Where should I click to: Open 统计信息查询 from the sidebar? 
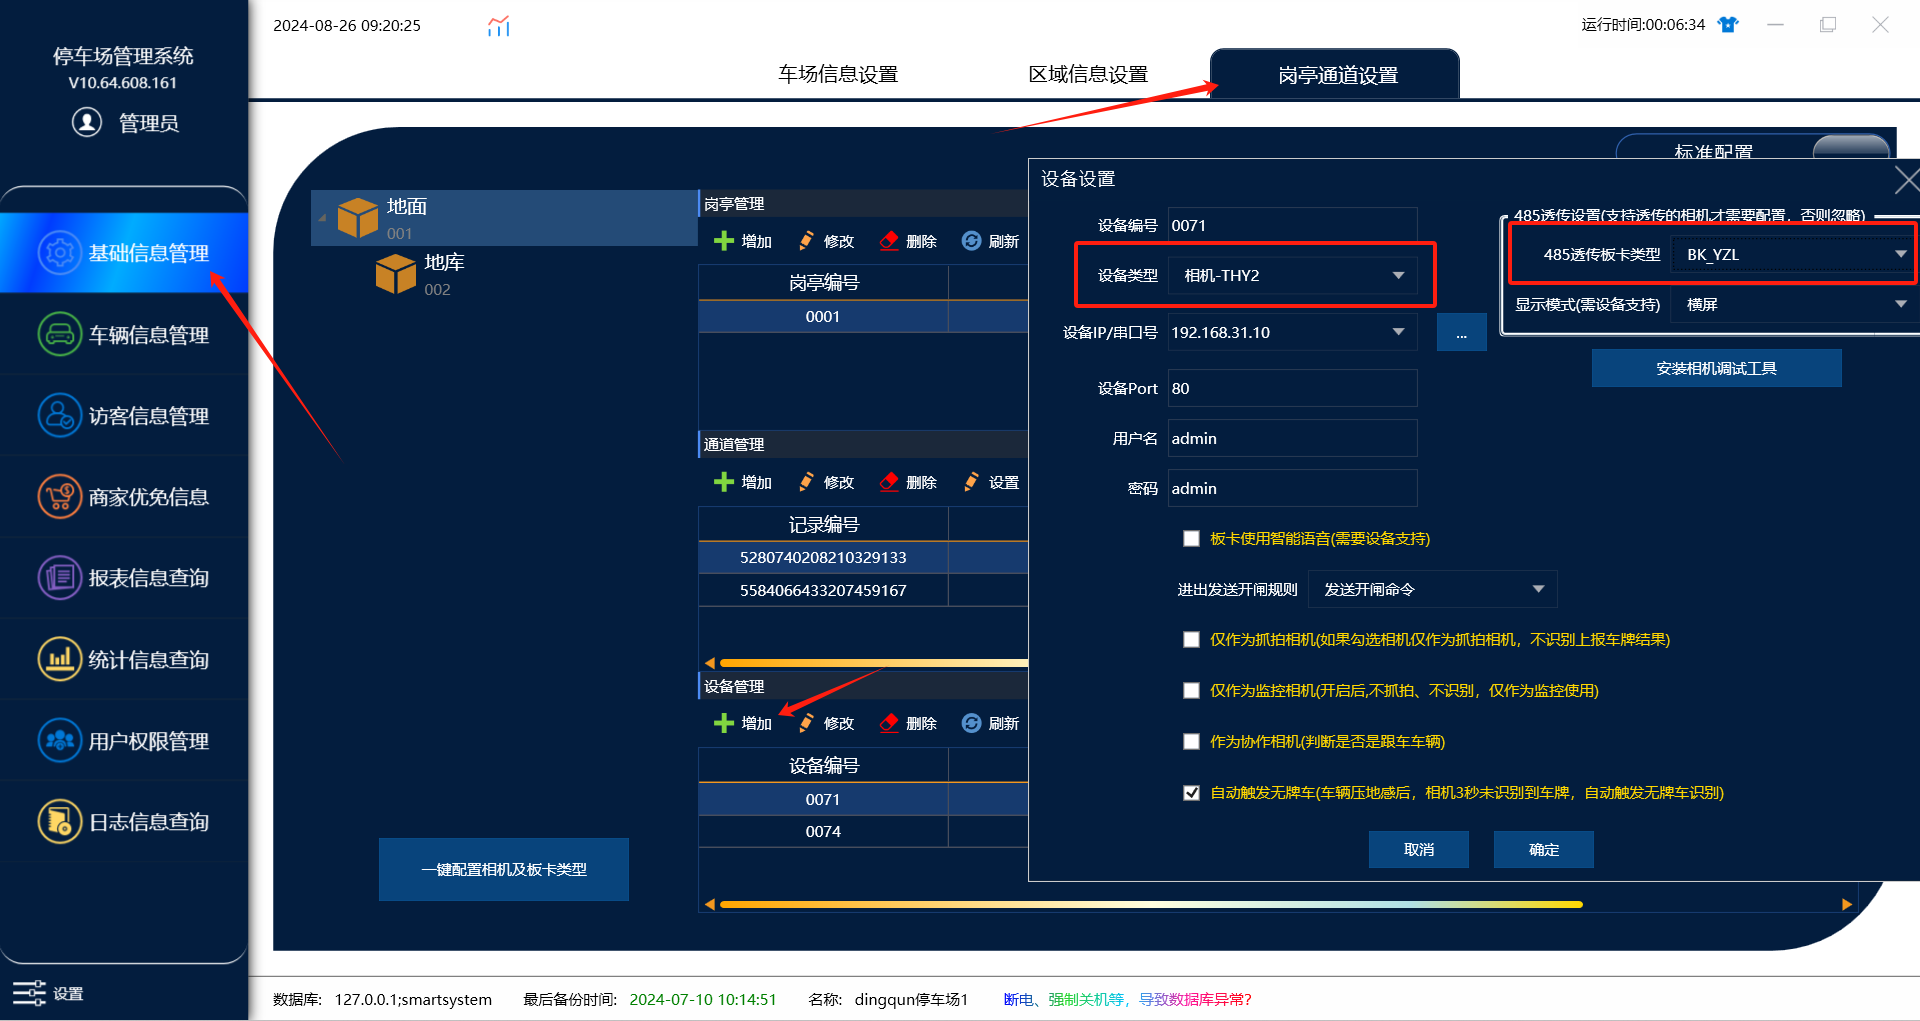point(124,659)
